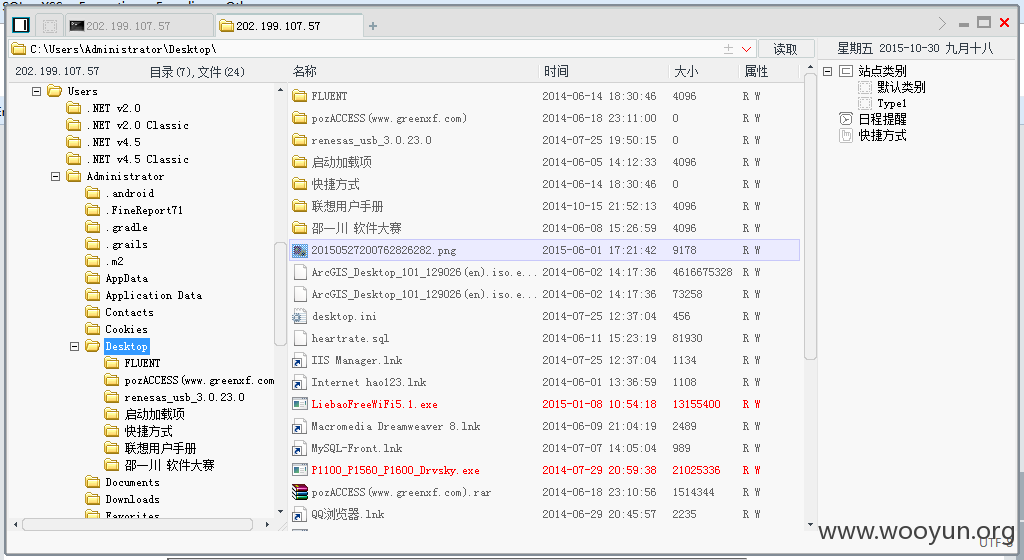Viewport: 1024px width, 560px height.
Task: Click the Internet hao123.lnk shortcut icon
Action: point(300,382)
